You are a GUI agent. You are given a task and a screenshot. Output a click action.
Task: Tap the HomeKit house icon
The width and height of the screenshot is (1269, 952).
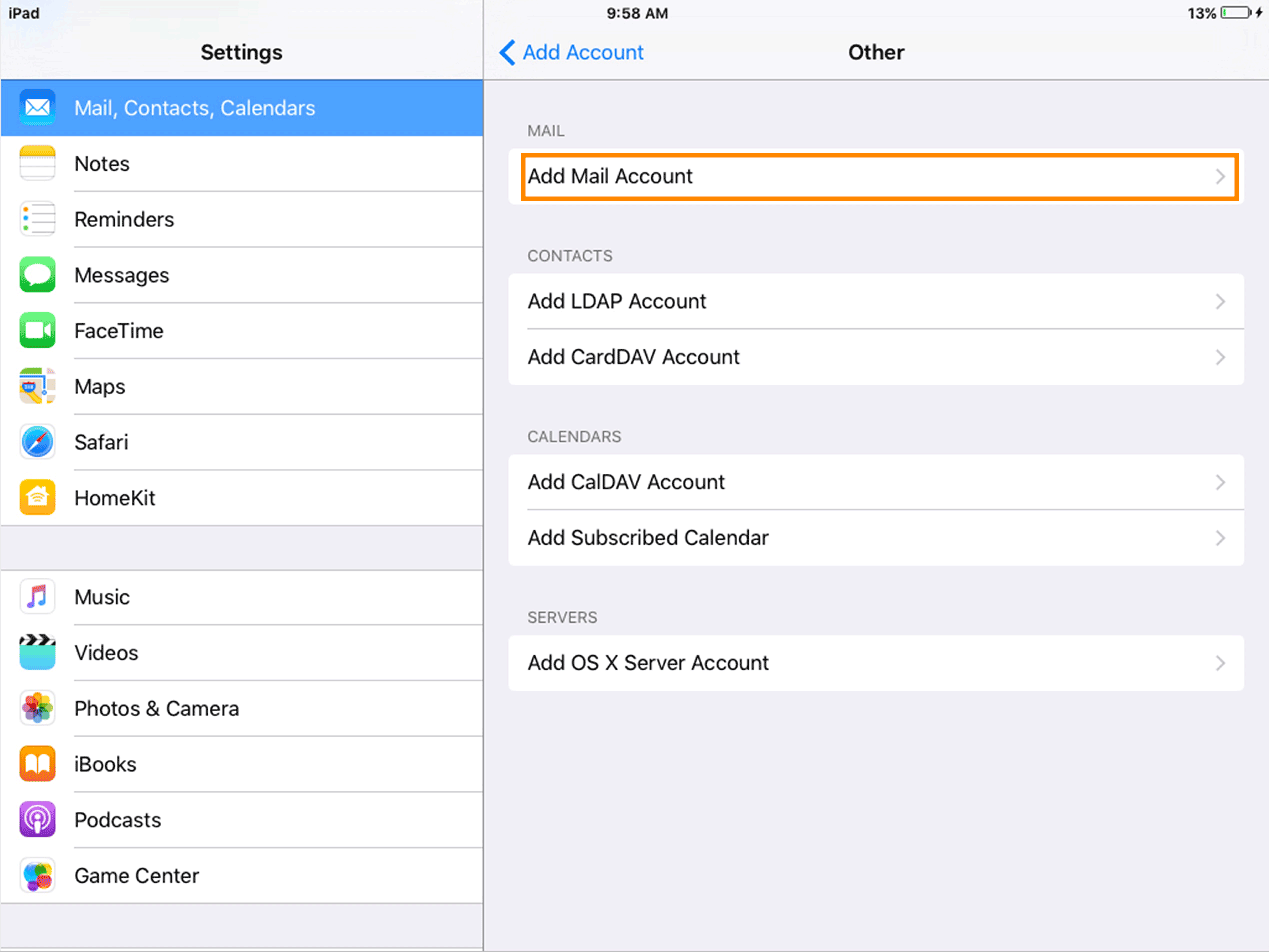pos(37,497)
